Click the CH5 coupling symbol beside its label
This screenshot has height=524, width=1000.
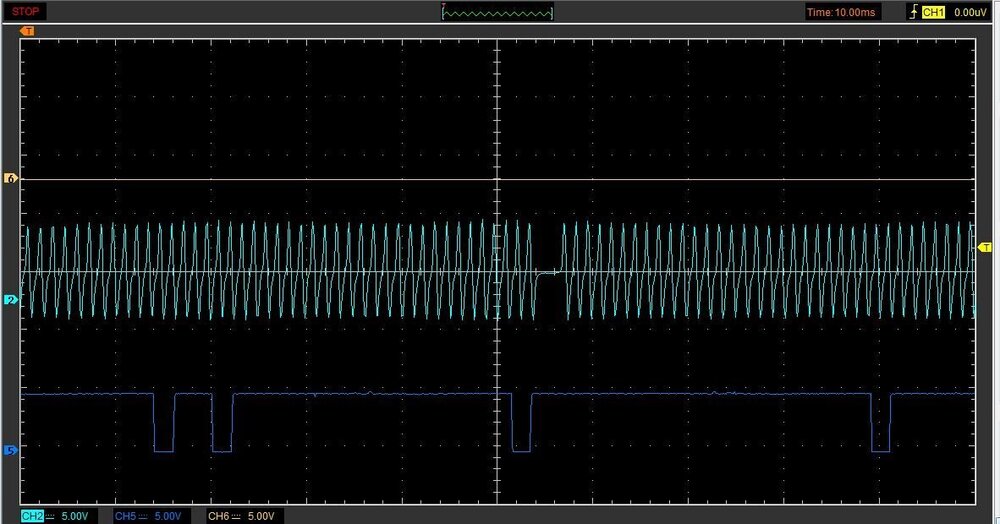pos(143,516)
